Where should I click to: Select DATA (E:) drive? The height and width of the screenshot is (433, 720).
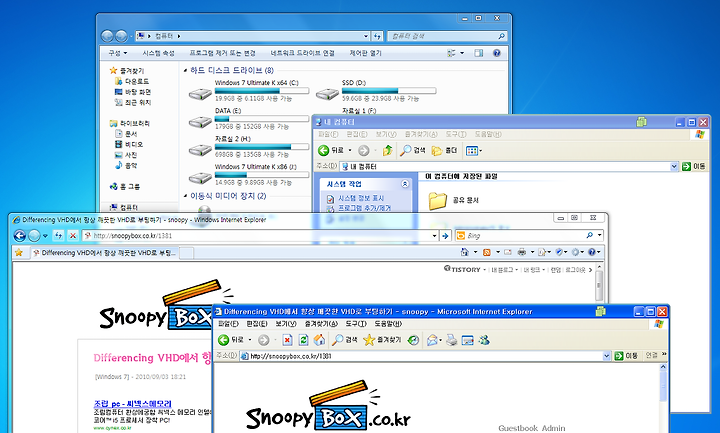click(248, 118)
